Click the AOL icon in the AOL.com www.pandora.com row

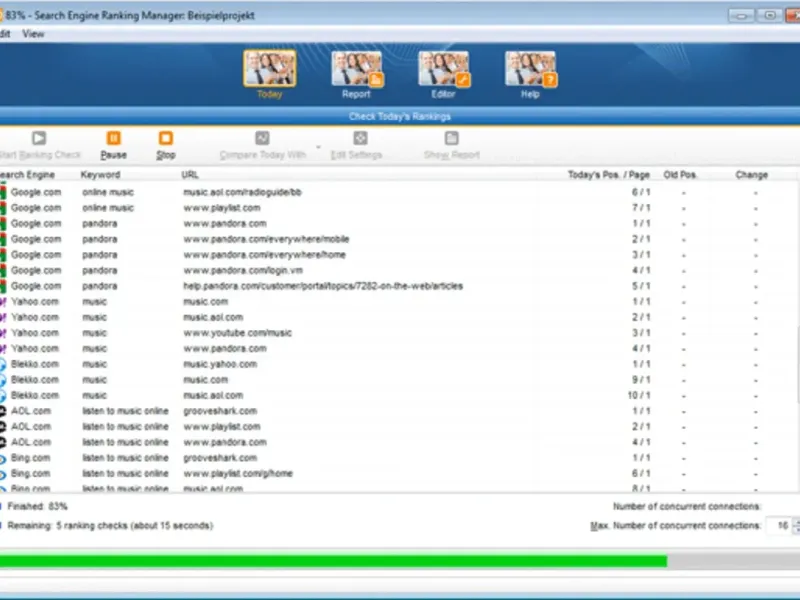3,442
